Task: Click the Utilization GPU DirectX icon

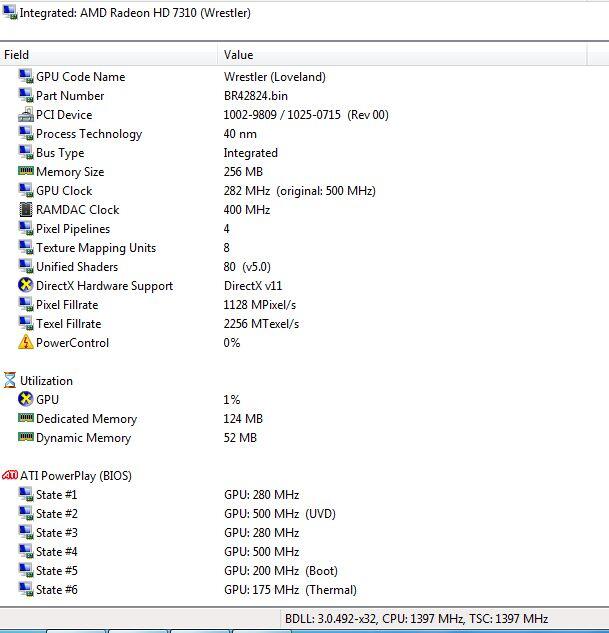Action: click(x=26, y=399)
